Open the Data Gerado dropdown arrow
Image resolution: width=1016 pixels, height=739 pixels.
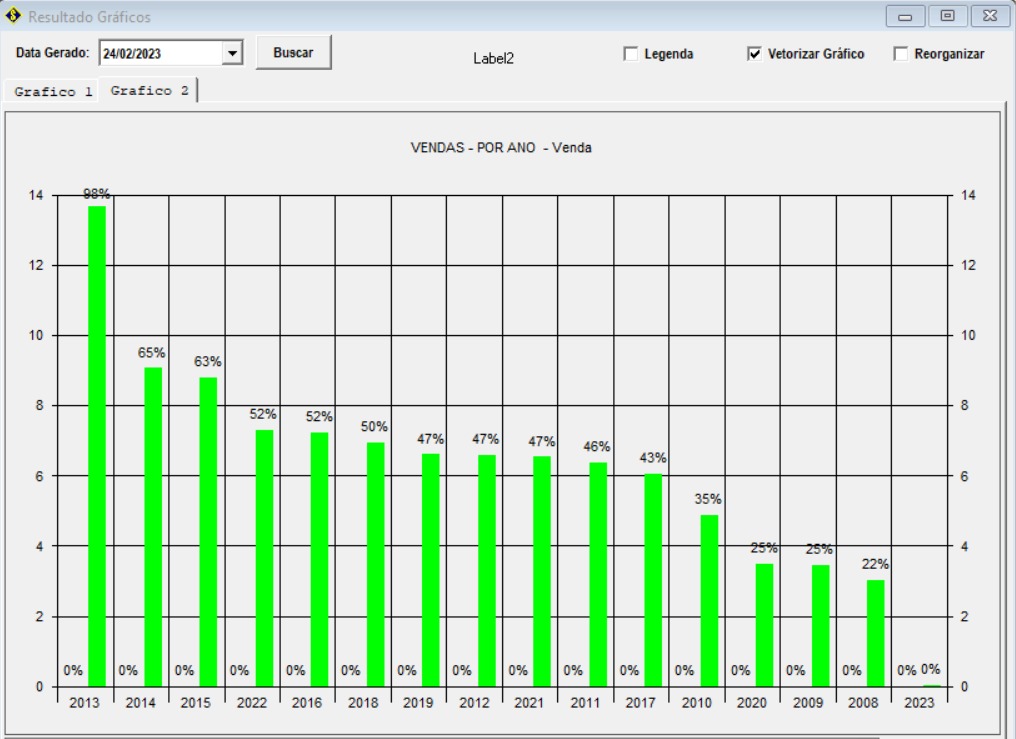tap(233, 54)
